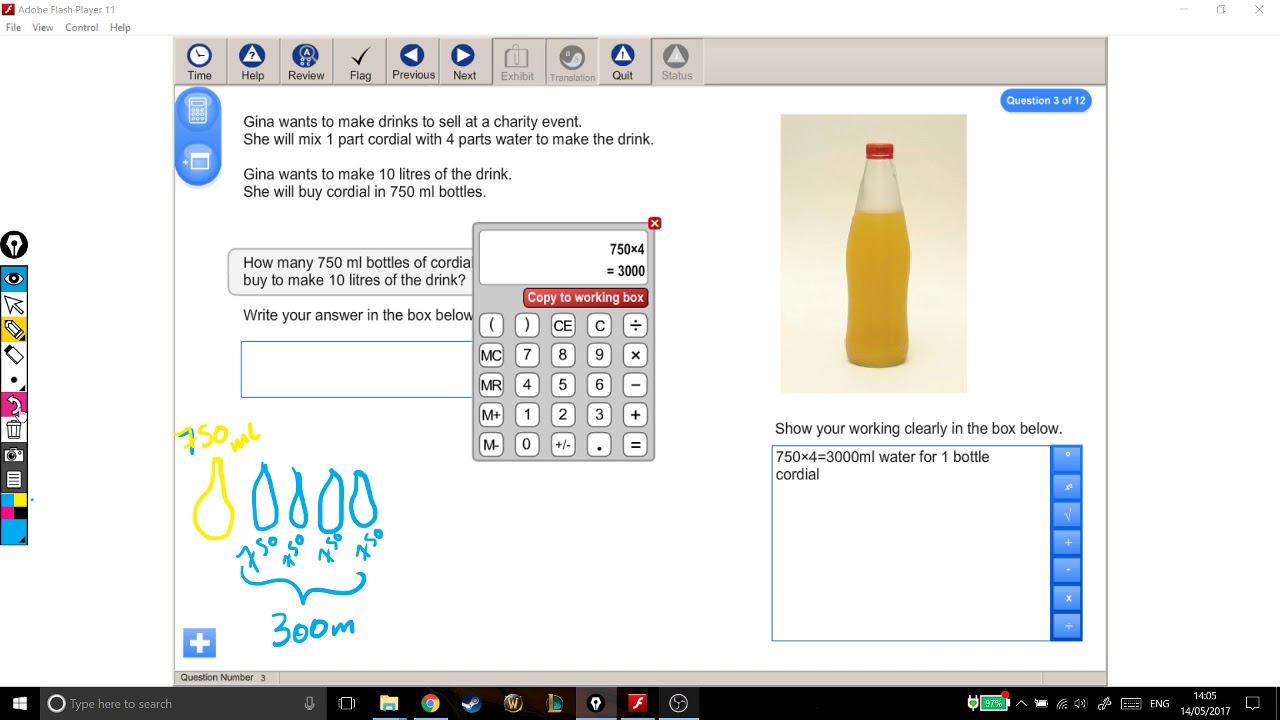Screen dimensions: 1280x720
Task: Click the pink undo arrow tool
Action: point(14,405)
